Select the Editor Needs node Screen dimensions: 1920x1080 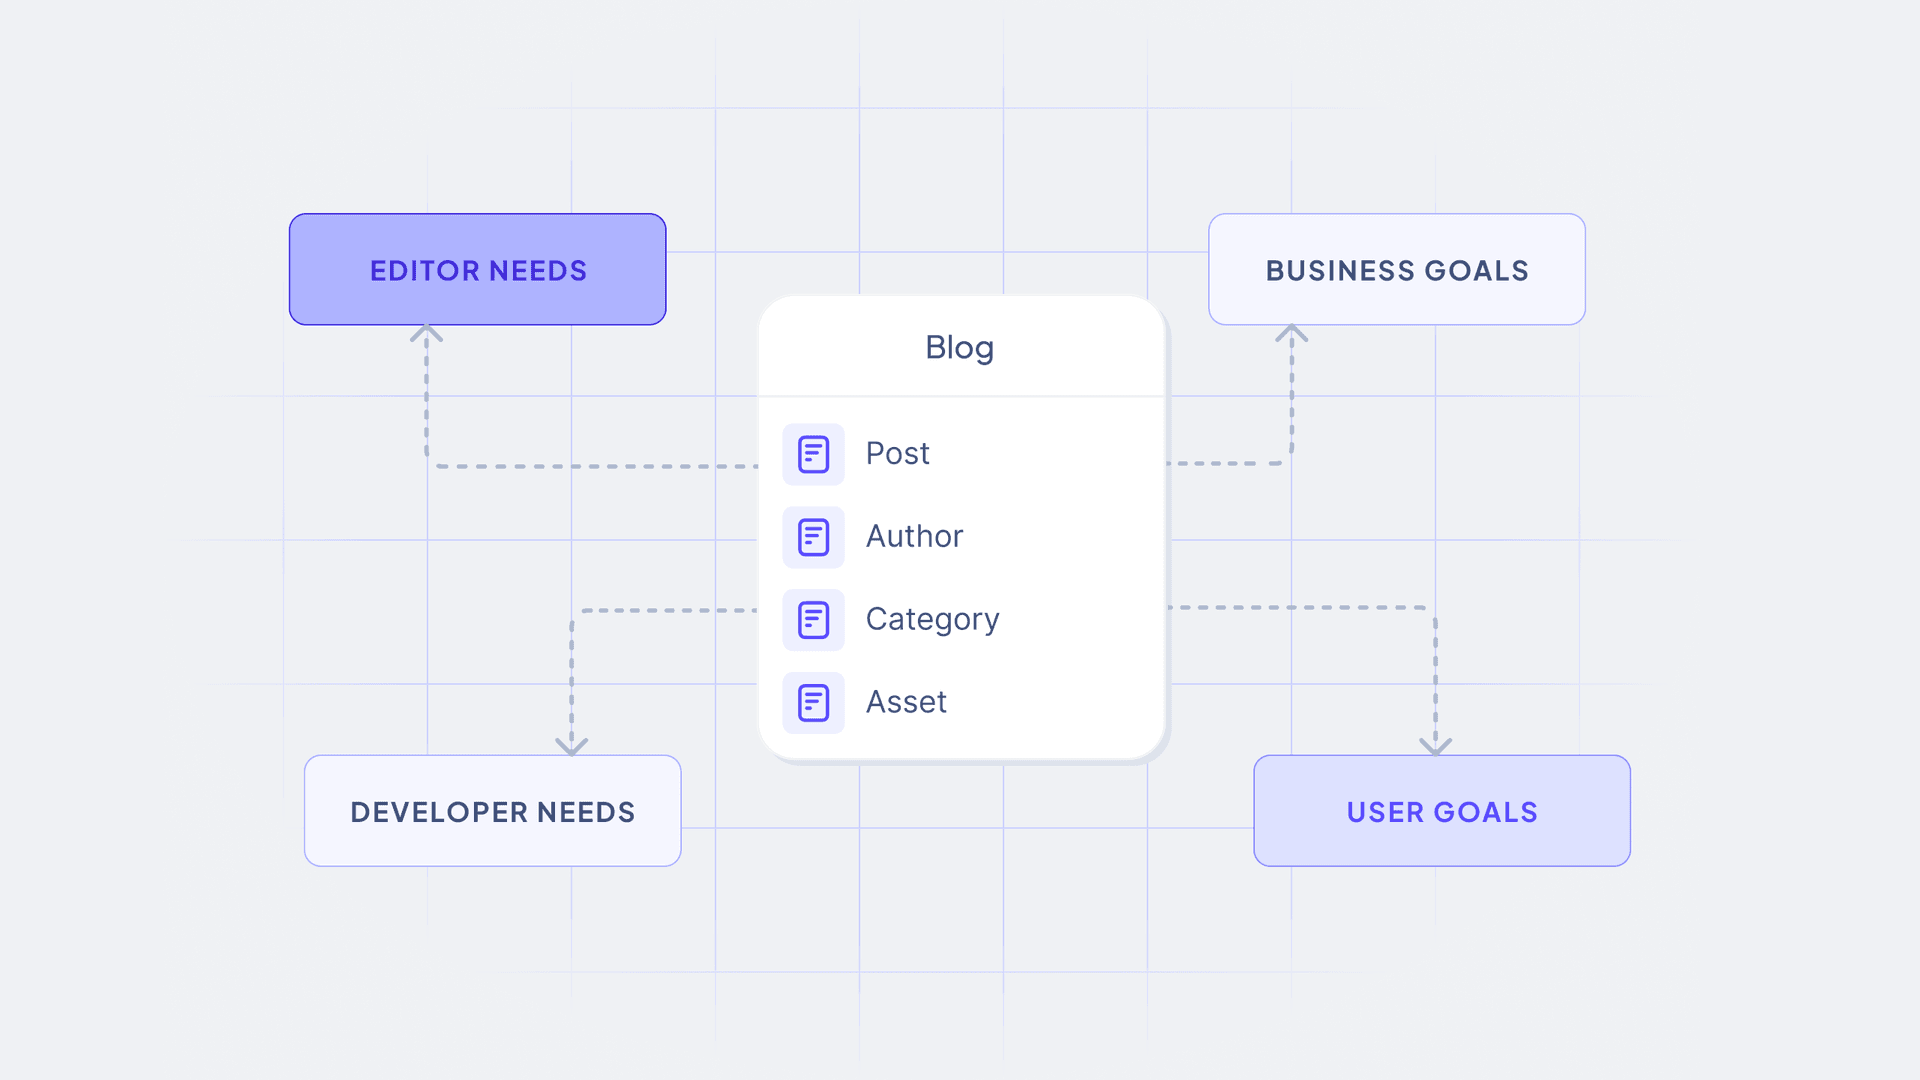point(477,270)
